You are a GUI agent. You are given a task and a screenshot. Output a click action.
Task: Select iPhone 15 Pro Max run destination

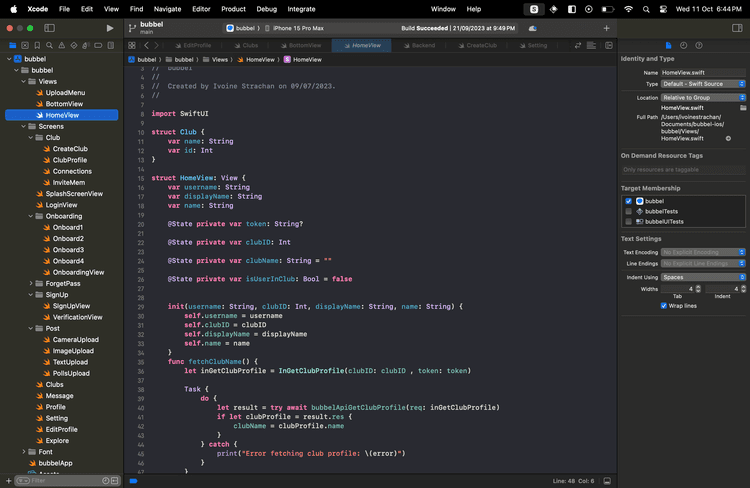(294, 28)
